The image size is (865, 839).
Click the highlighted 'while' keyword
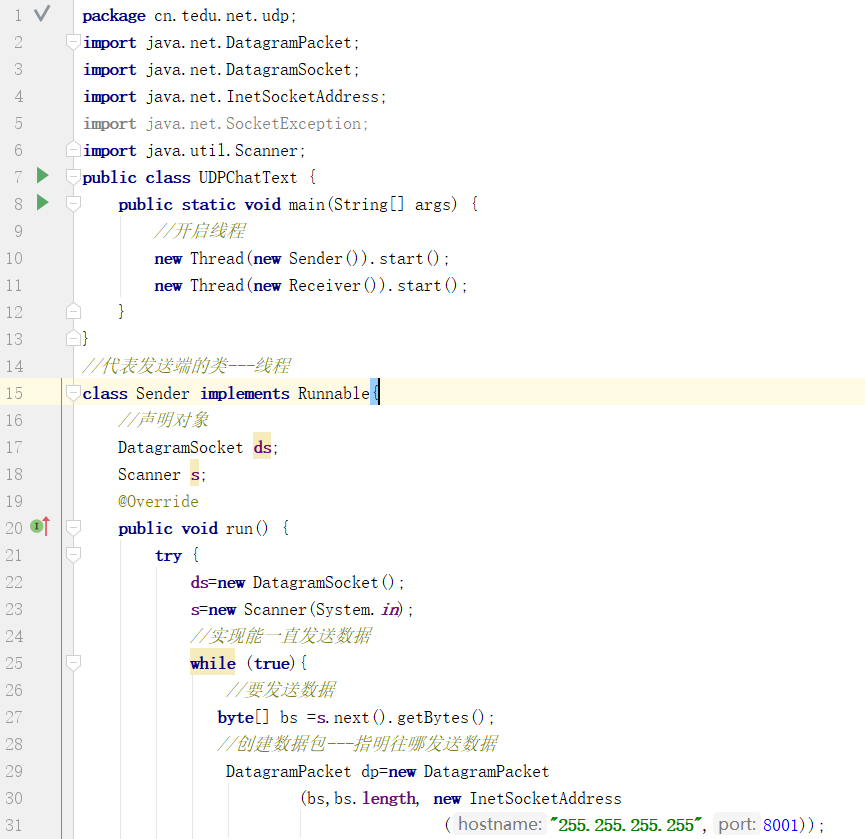pyautogui.click(x=213, y=663)
